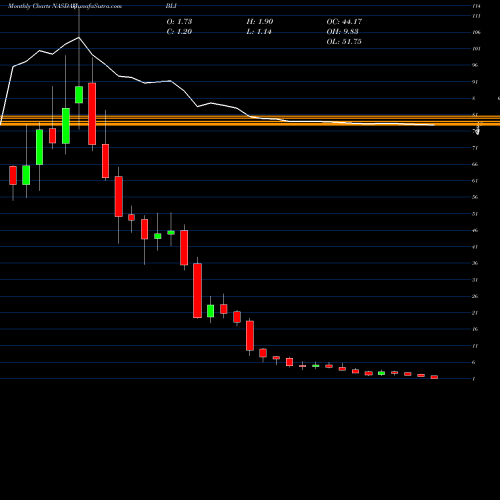This screenshot has width=500, height=500.
Task: Click the '56' price axis label
Action: point(475,197)
